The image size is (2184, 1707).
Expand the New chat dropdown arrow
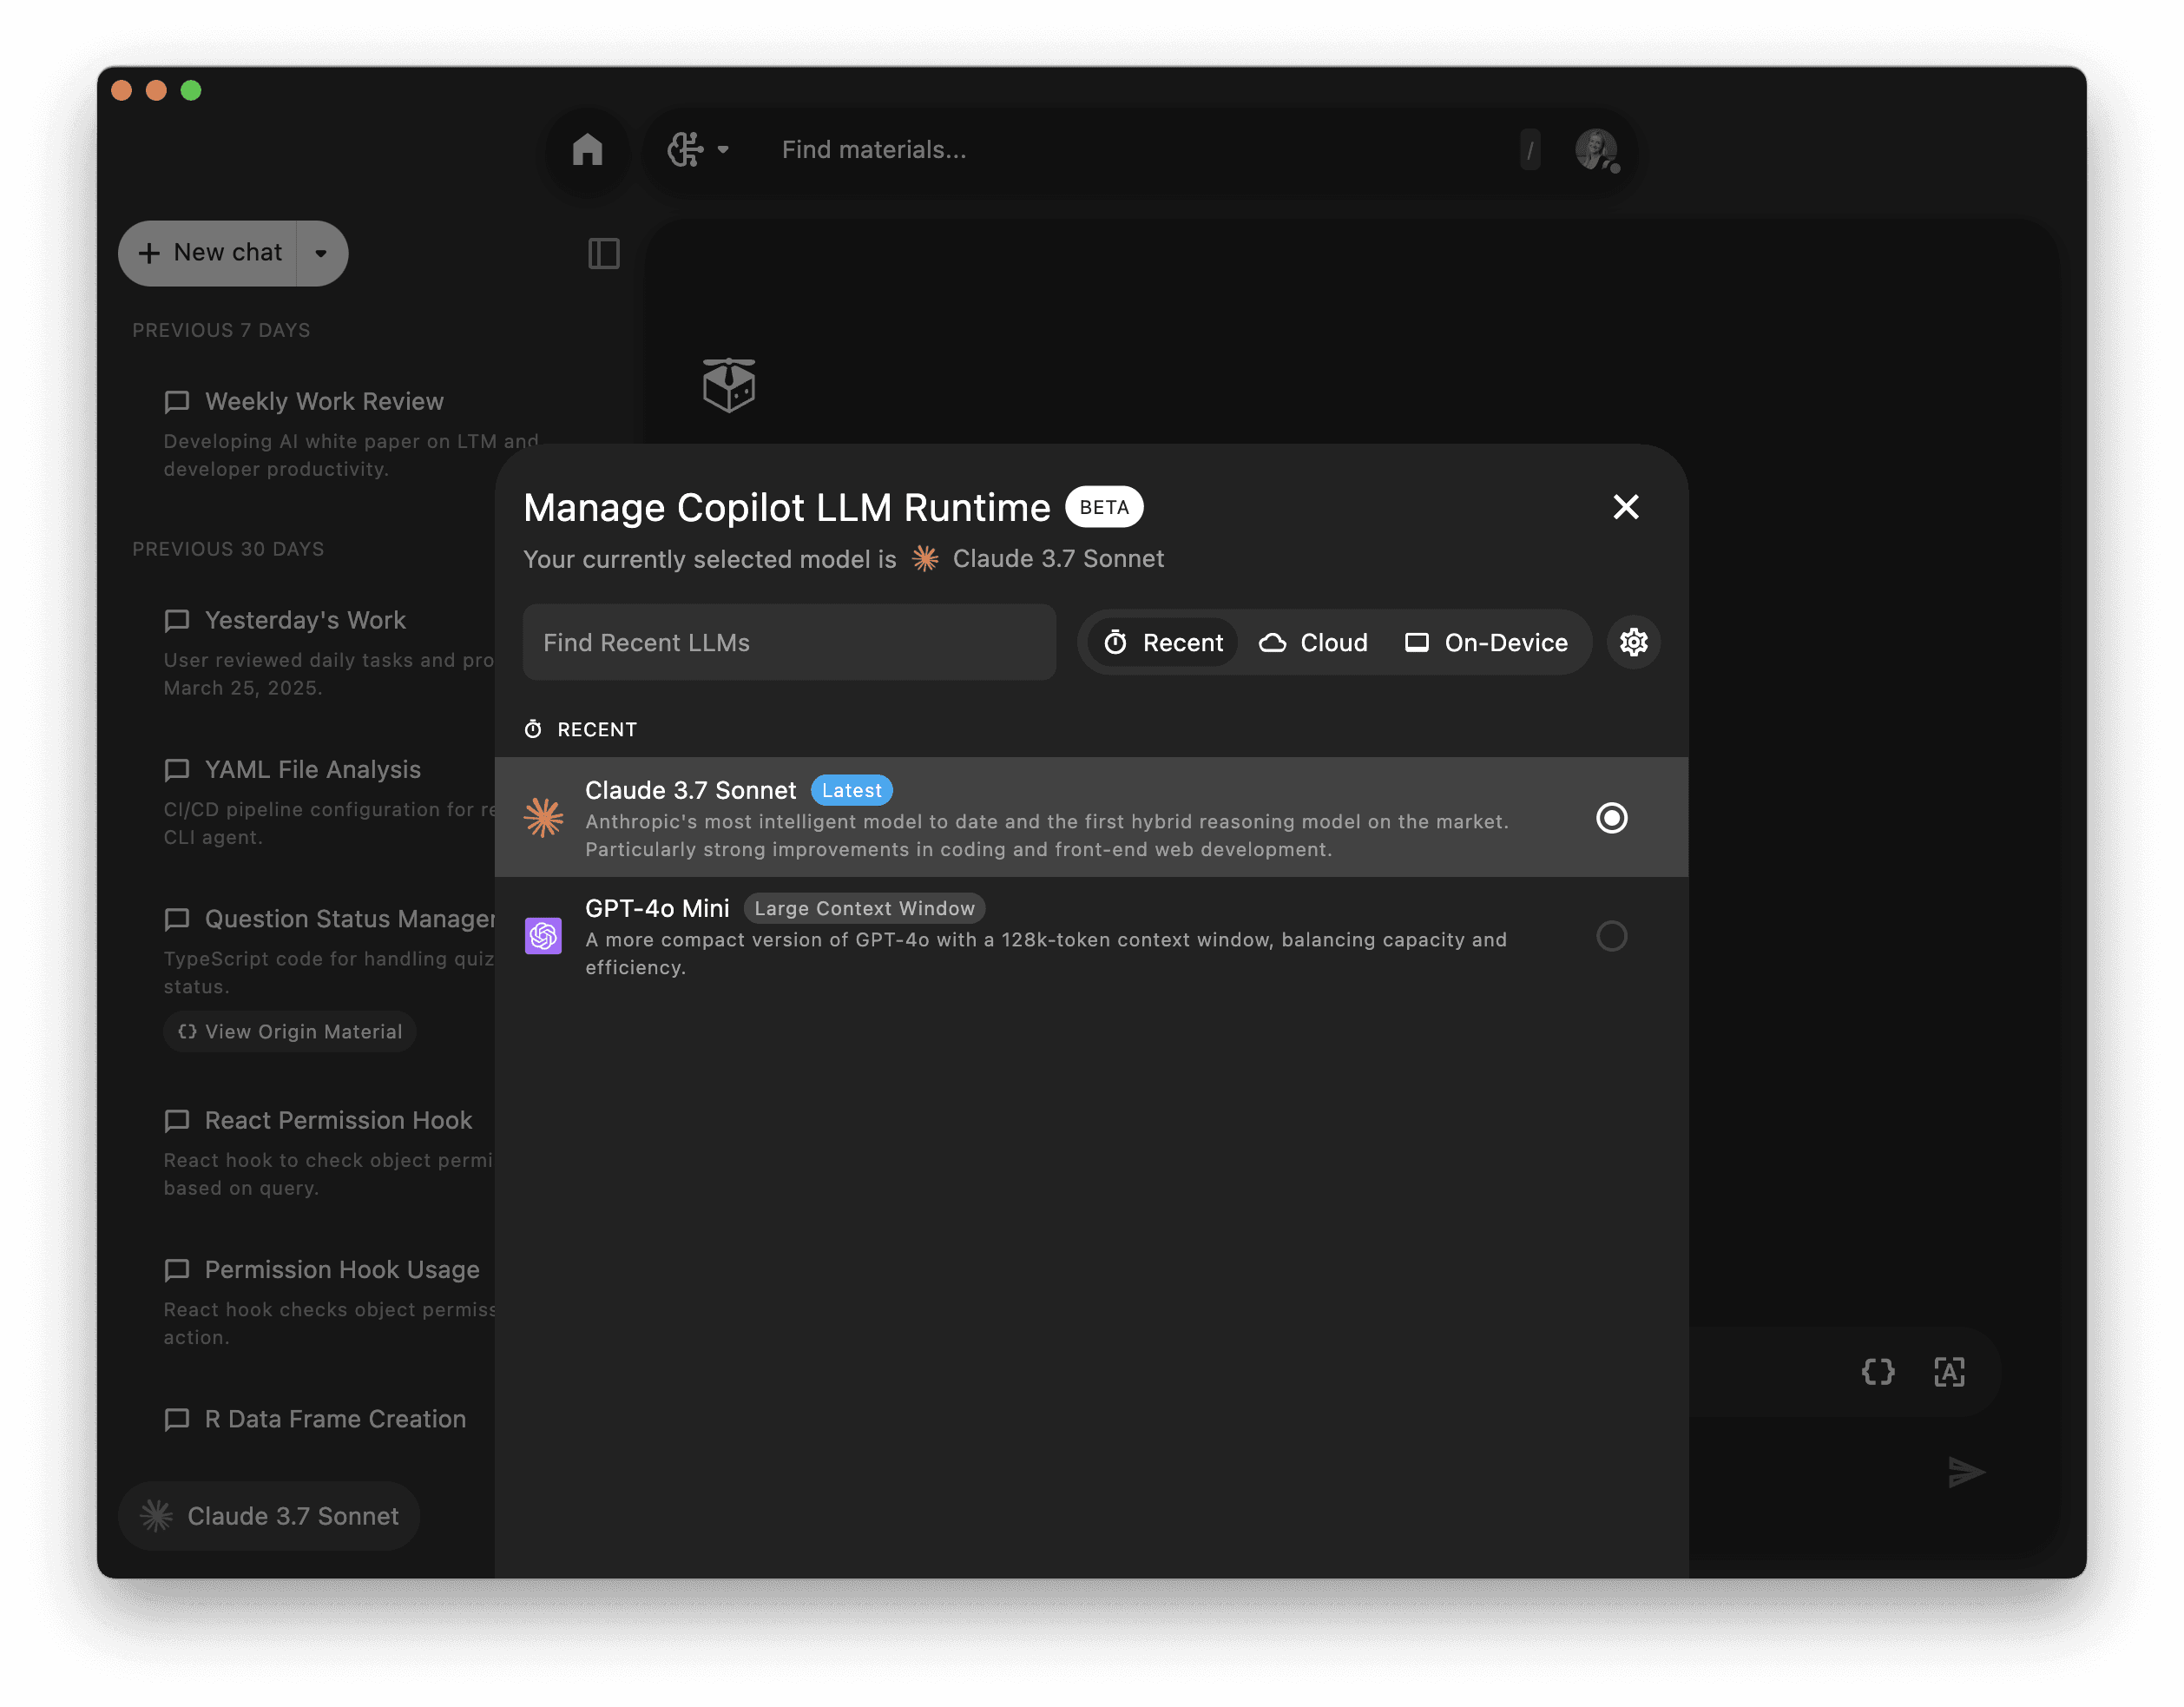click(x=321, y=254)
